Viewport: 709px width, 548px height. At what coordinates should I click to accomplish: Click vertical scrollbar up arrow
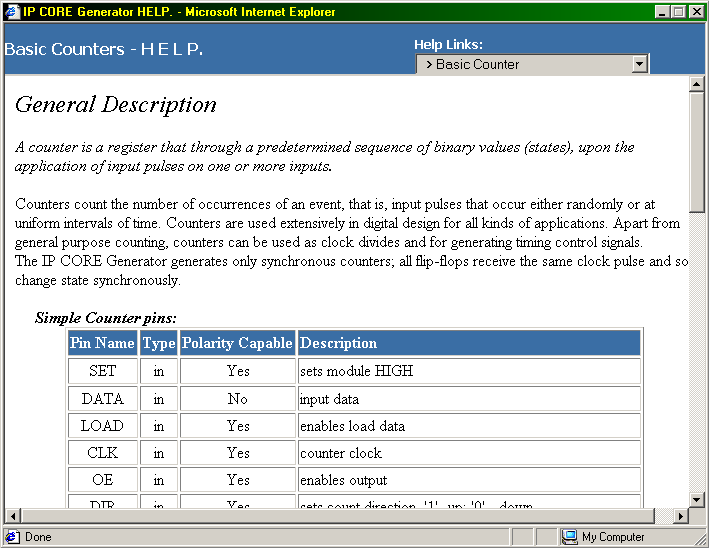point(696,84)
